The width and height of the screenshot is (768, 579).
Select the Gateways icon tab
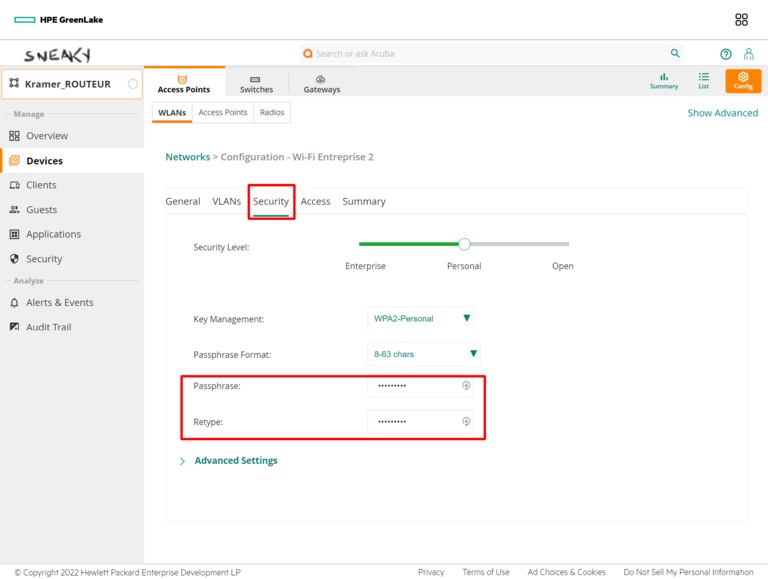point(321,84)
